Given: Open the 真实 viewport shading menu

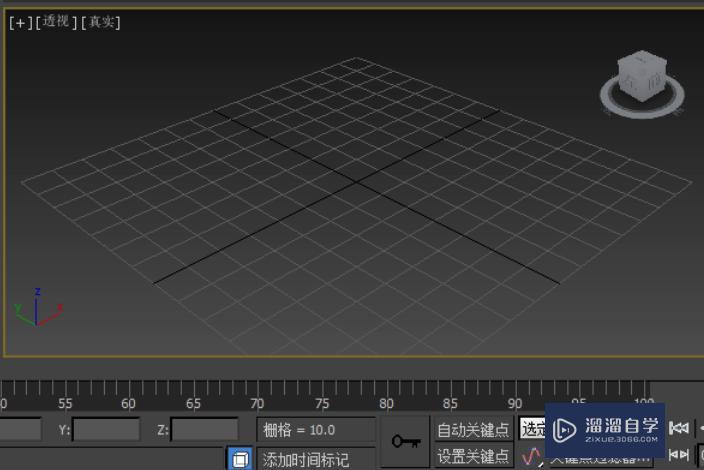Looking at the screenshot, I should pyautogui.click(x=101, y=22).
